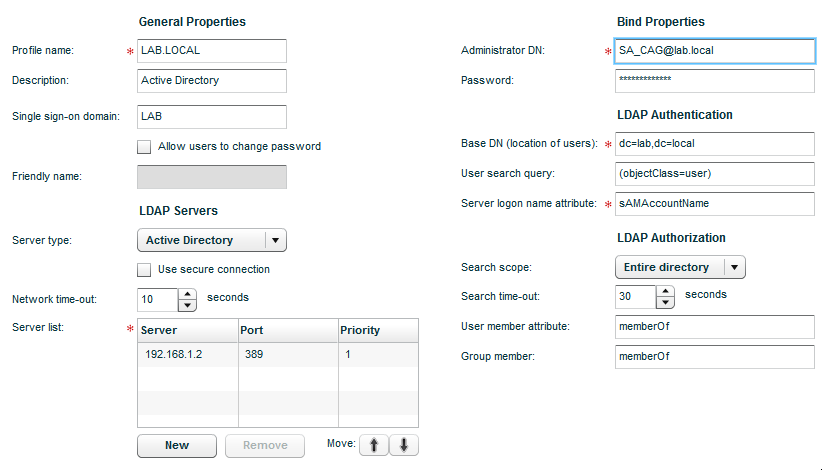Open the Server type dropdown

[212, 240]
